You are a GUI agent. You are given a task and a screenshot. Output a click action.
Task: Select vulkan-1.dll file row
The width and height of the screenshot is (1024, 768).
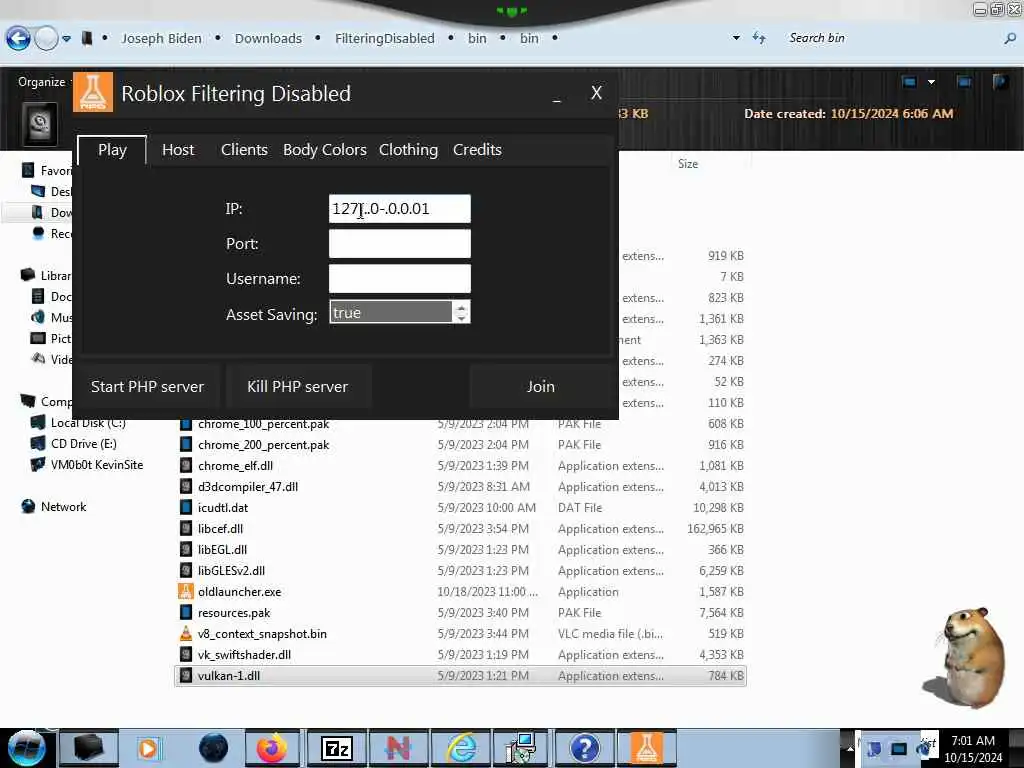(460, 675)
